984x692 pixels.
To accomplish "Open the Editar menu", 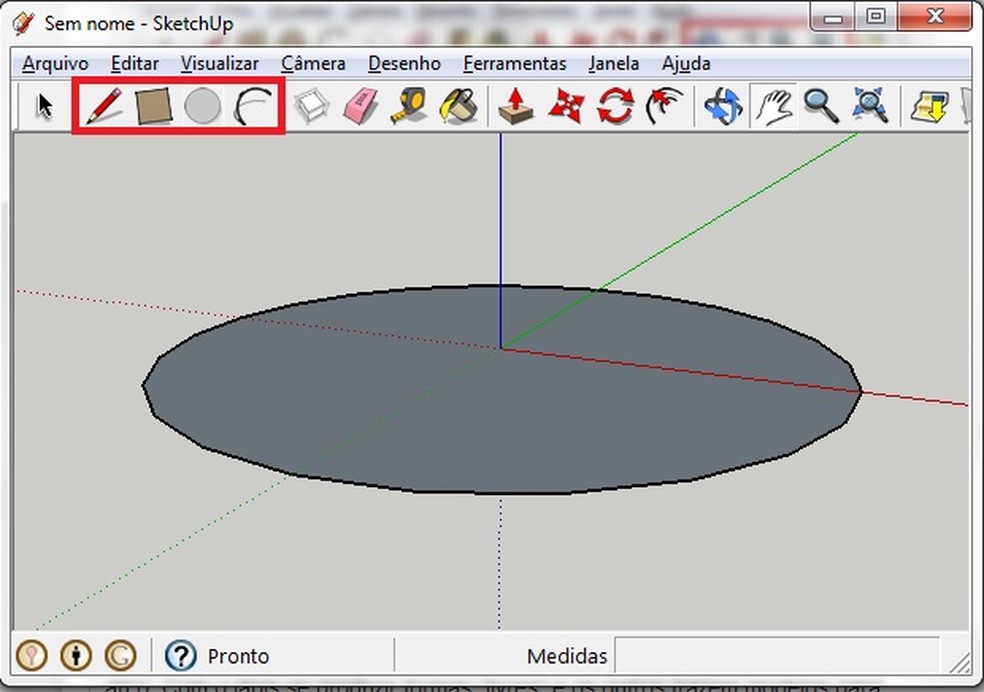I will 135,63.
